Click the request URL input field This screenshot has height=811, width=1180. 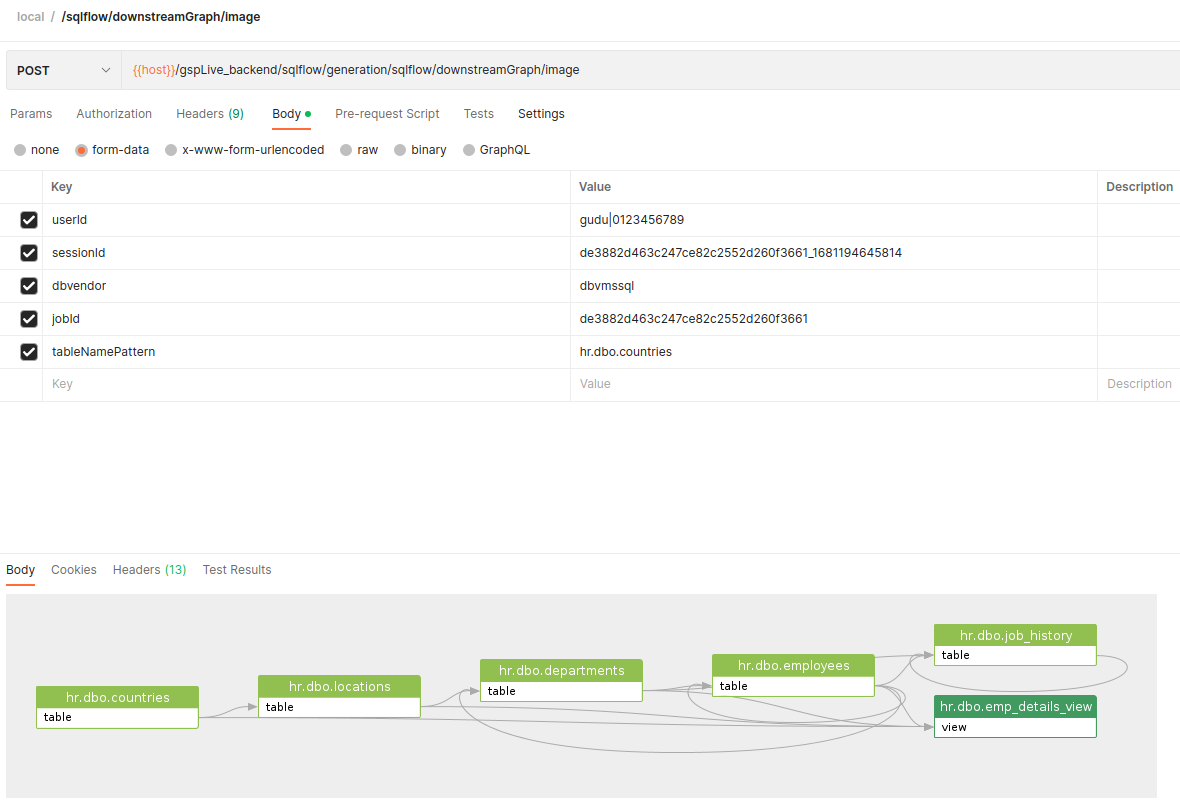pos(650,70)
